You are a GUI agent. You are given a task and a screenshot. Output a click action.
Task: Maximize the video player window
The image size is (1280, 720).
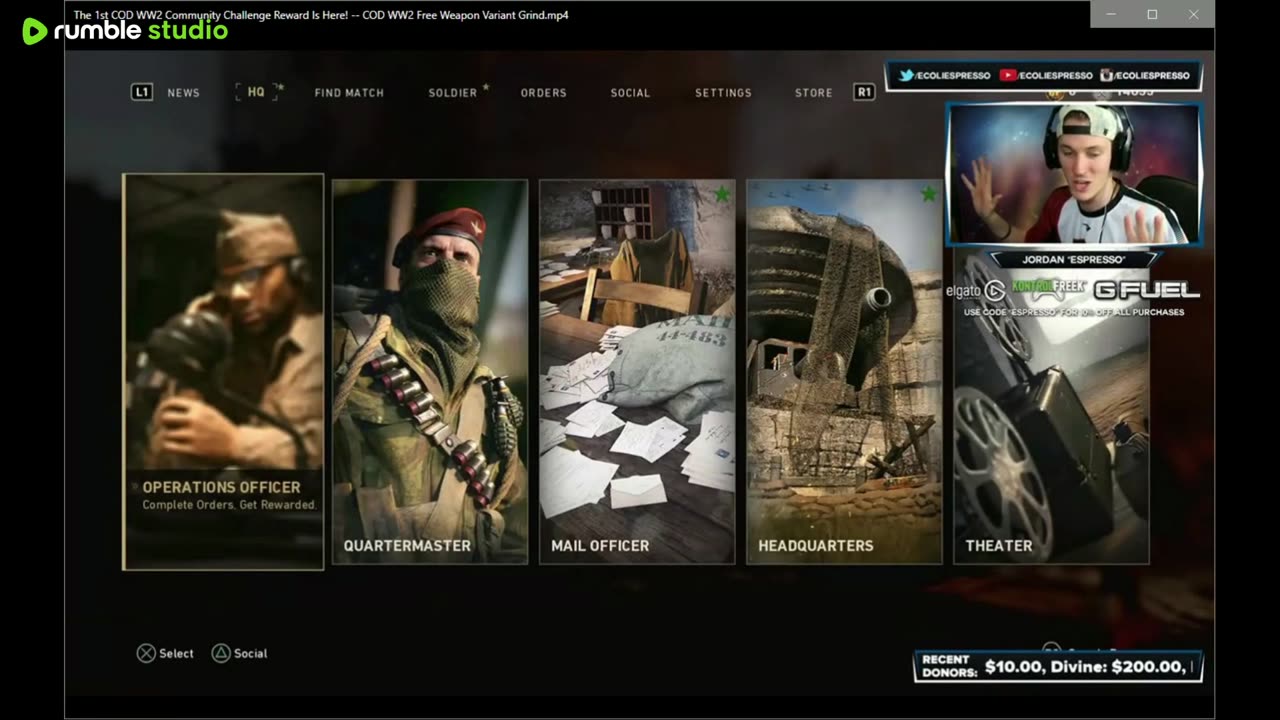pos(1152,14)
